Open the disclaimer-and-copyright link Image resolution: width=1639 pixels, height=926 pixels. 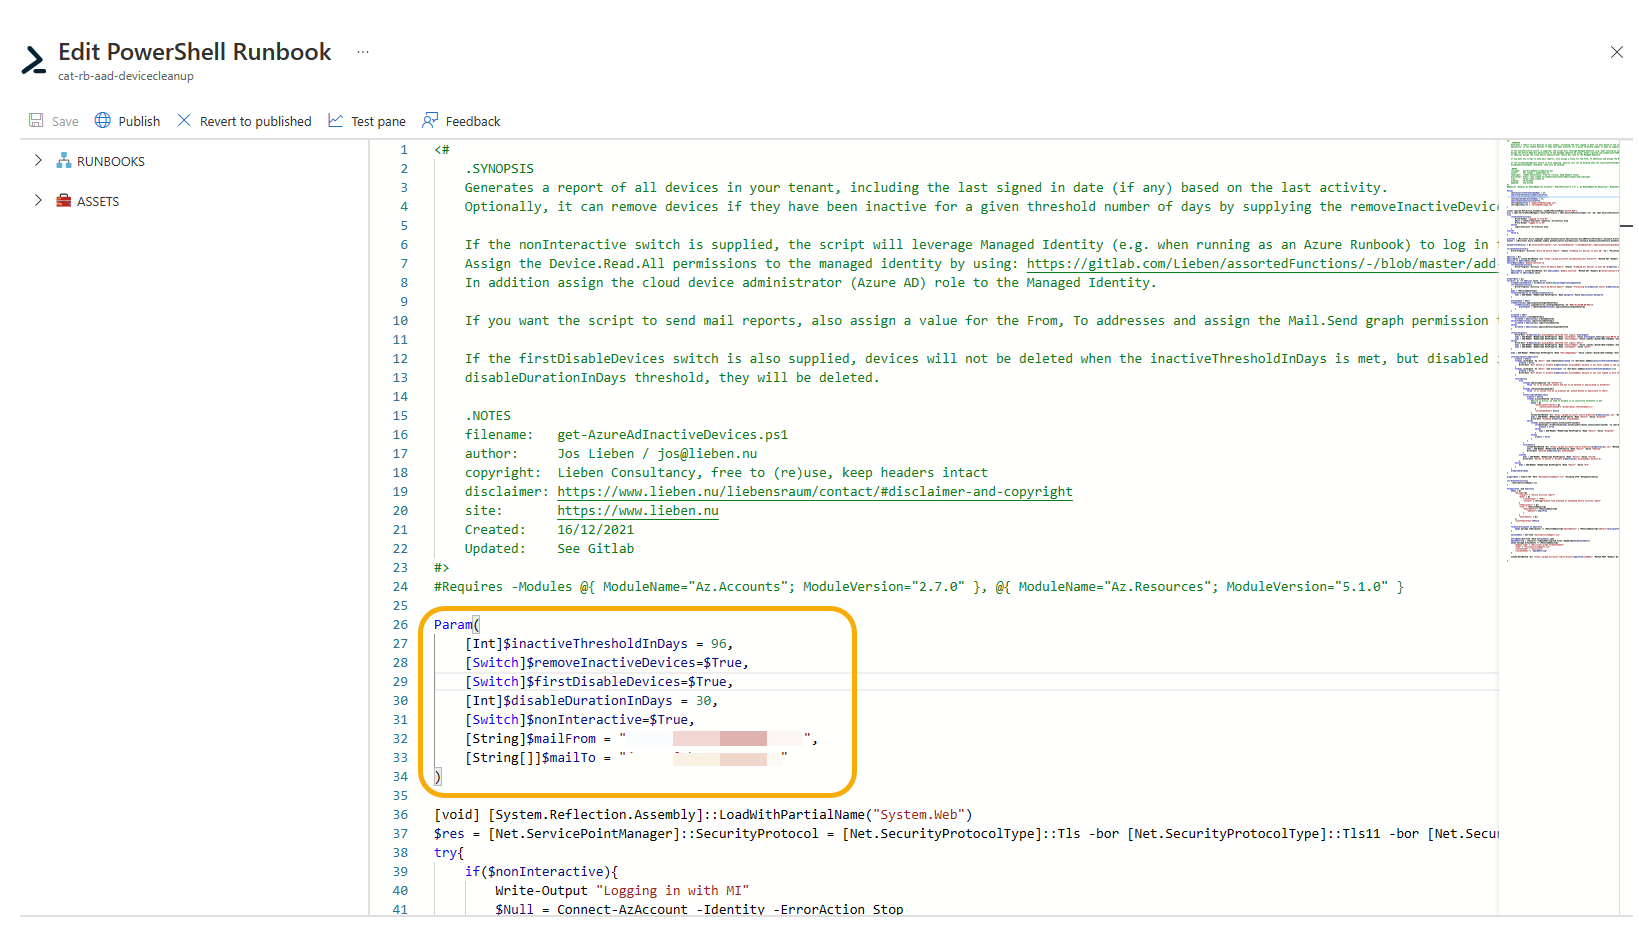click(814, 491)
